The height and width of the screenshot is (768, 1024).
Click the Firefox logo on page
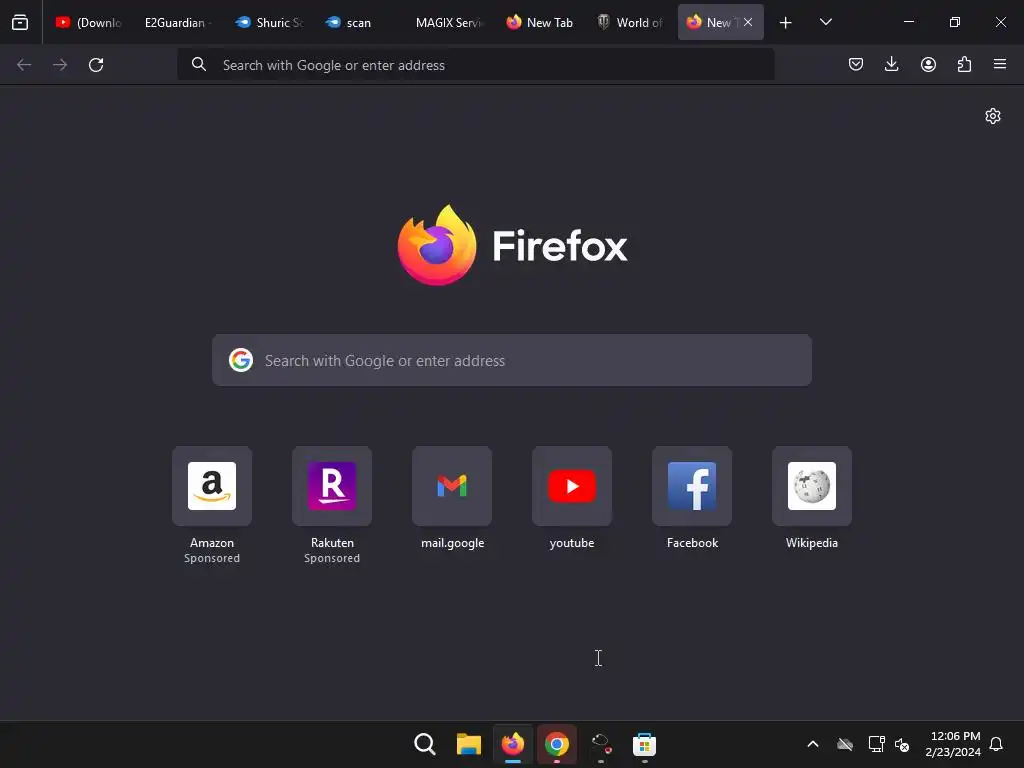click(x=437, y=245)
